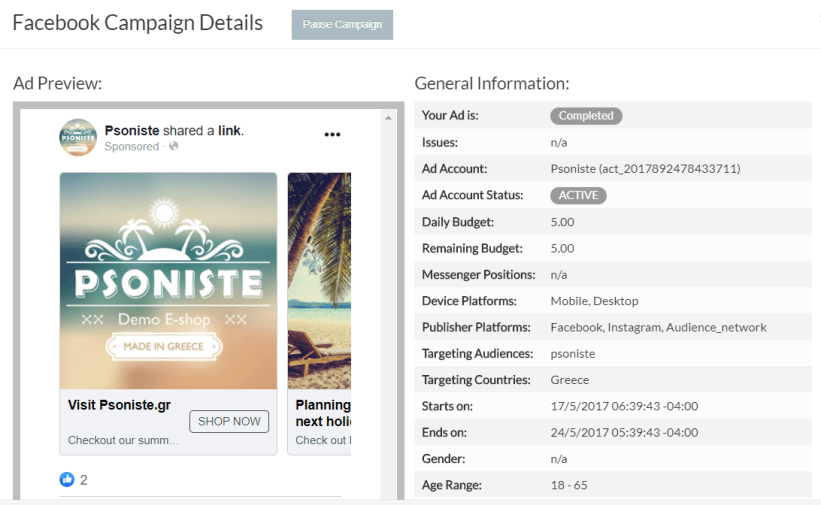Click the Pause Campaign button

[x=342, y=25]
